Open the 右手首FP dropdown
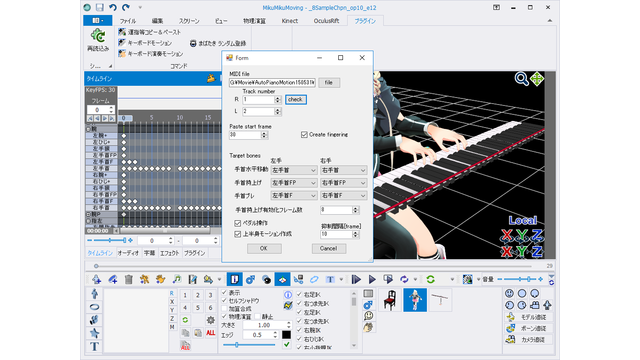 [344, 183]
